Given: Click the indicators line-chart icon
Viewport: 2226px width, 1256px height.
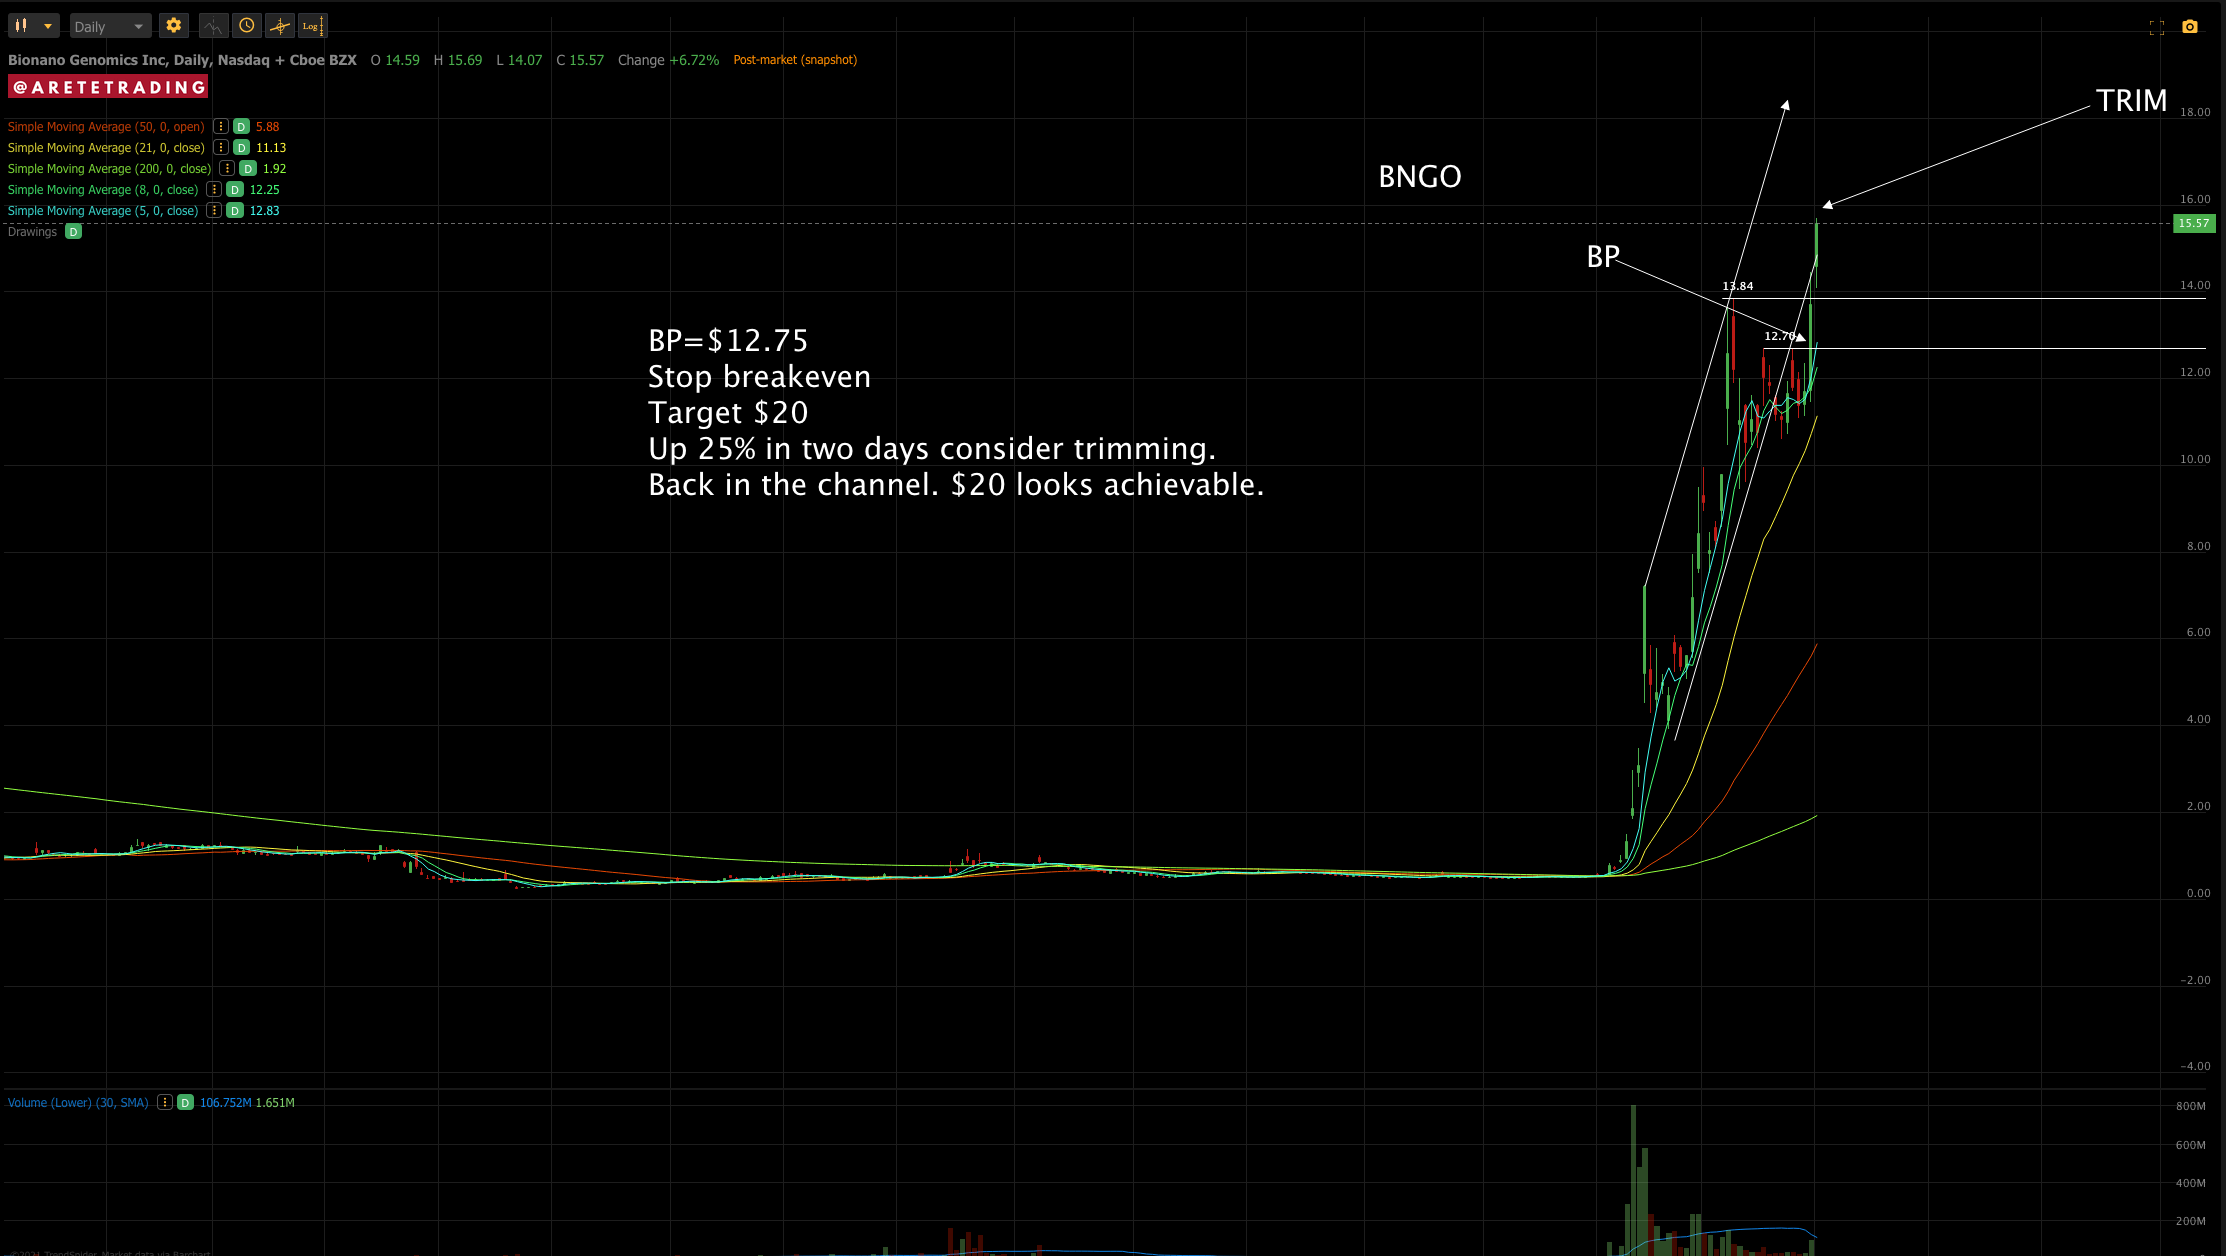Looking at the screenshot, I should [213, 26].
